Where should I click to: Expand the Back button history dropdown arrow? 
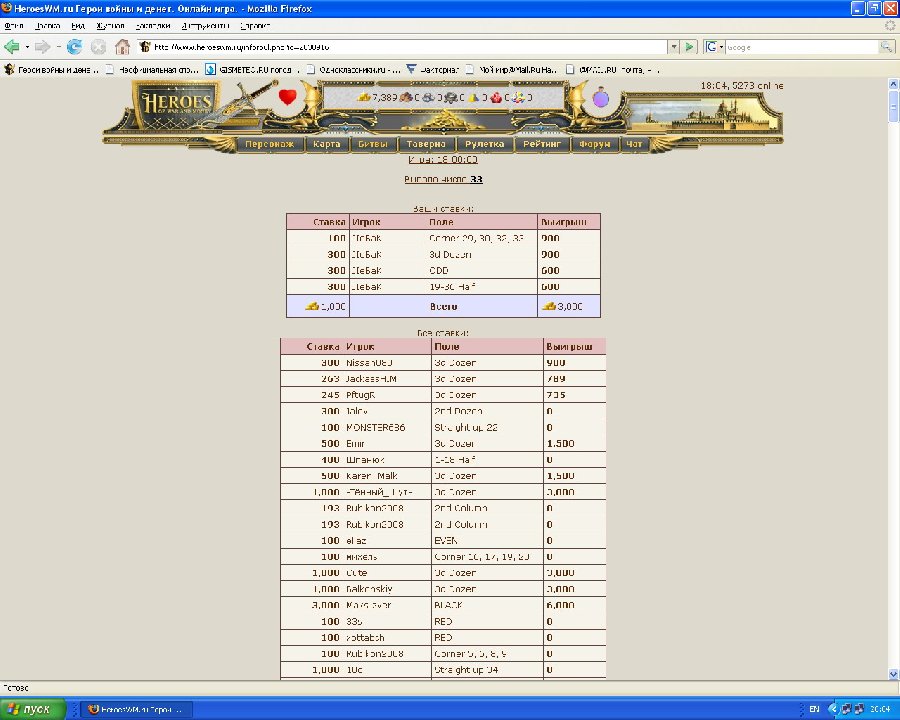(x=27, y=47)
